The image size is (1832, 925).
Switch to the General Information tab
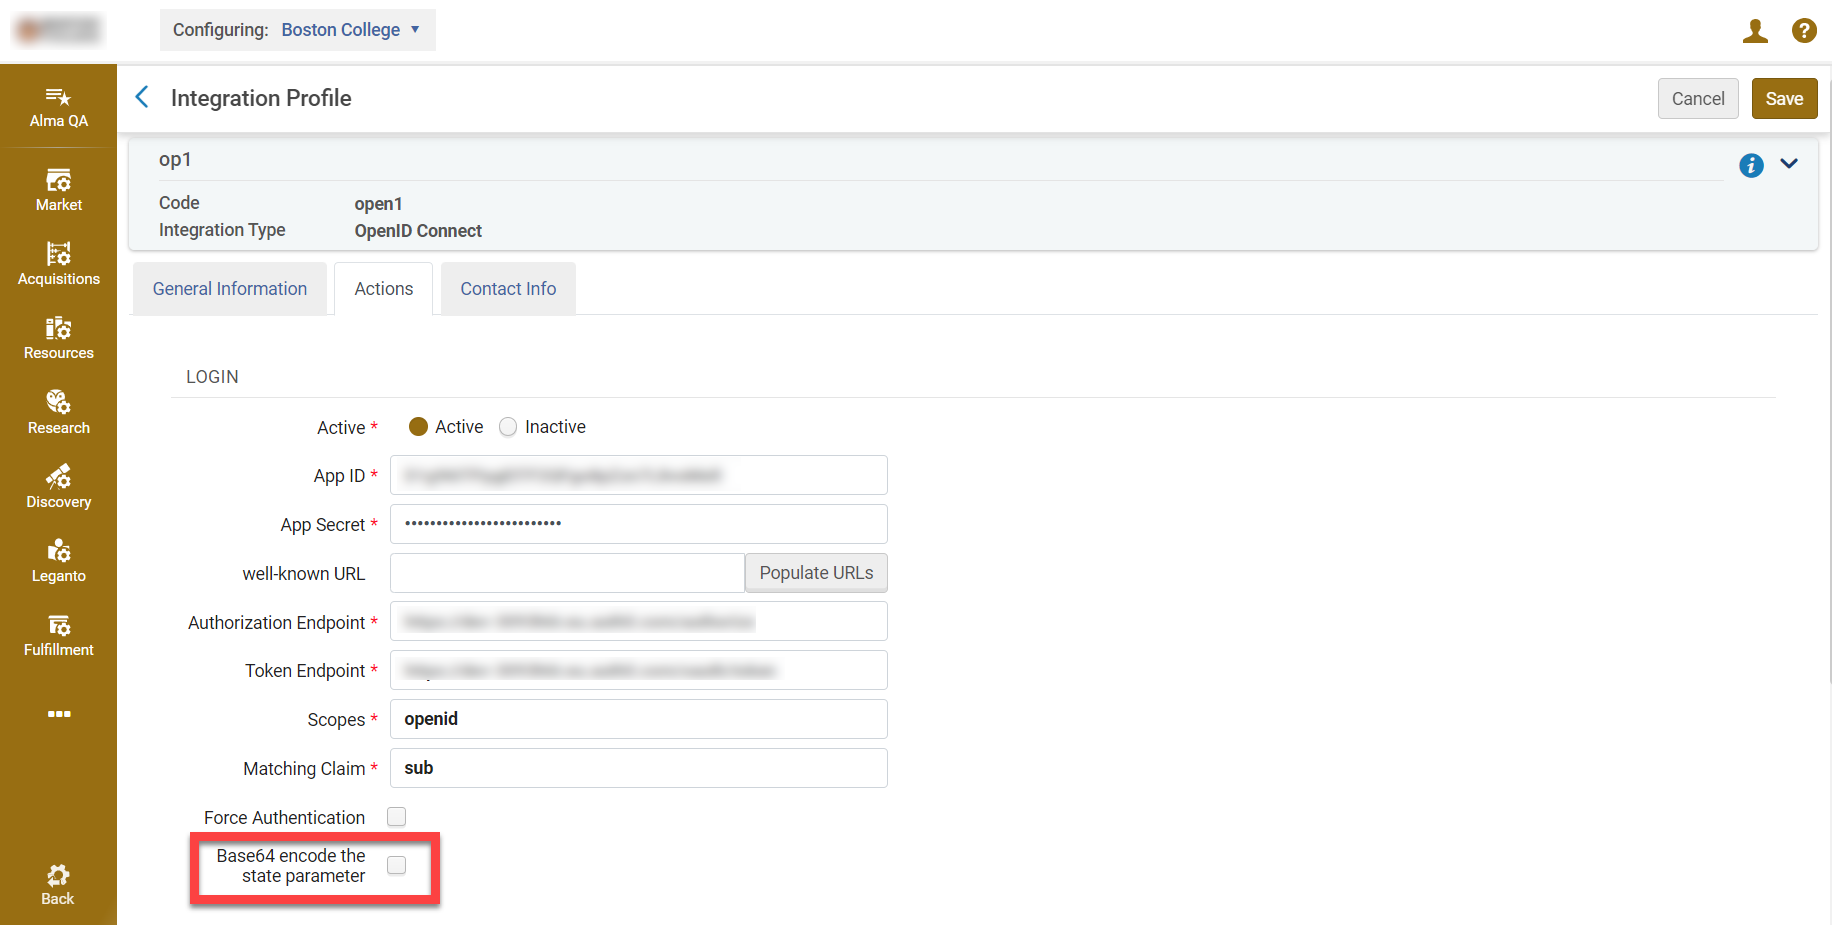(x=230, y=289)
